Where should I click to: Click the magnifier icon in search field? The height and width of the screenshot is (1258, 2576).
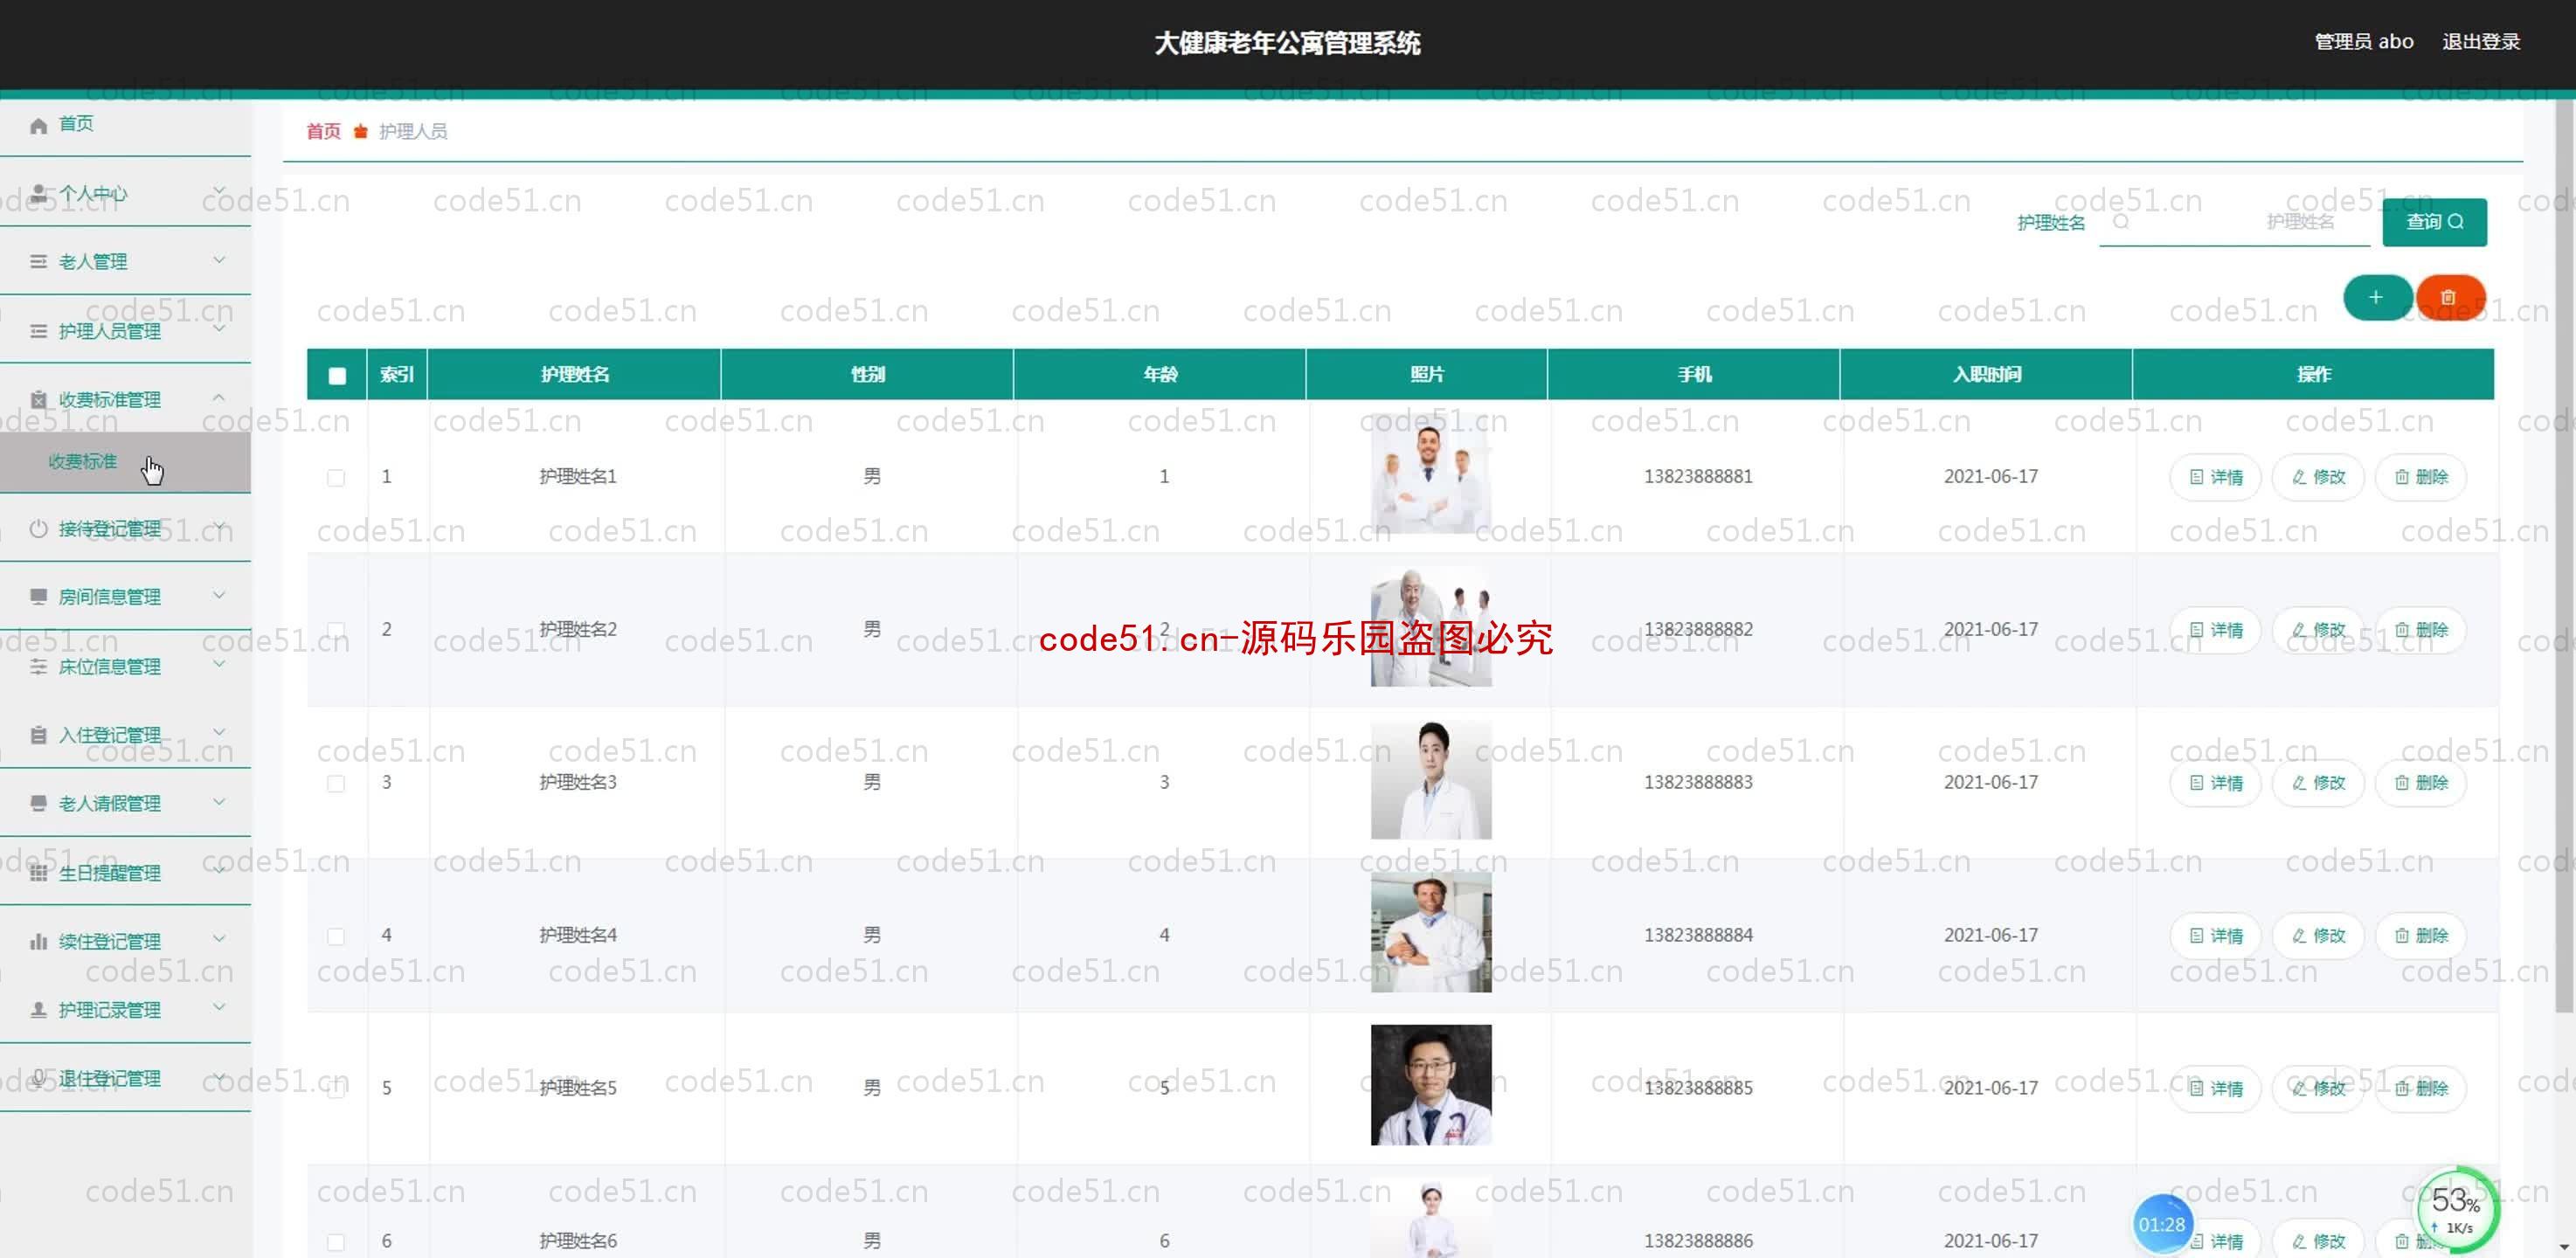(x=2120, y=222)
